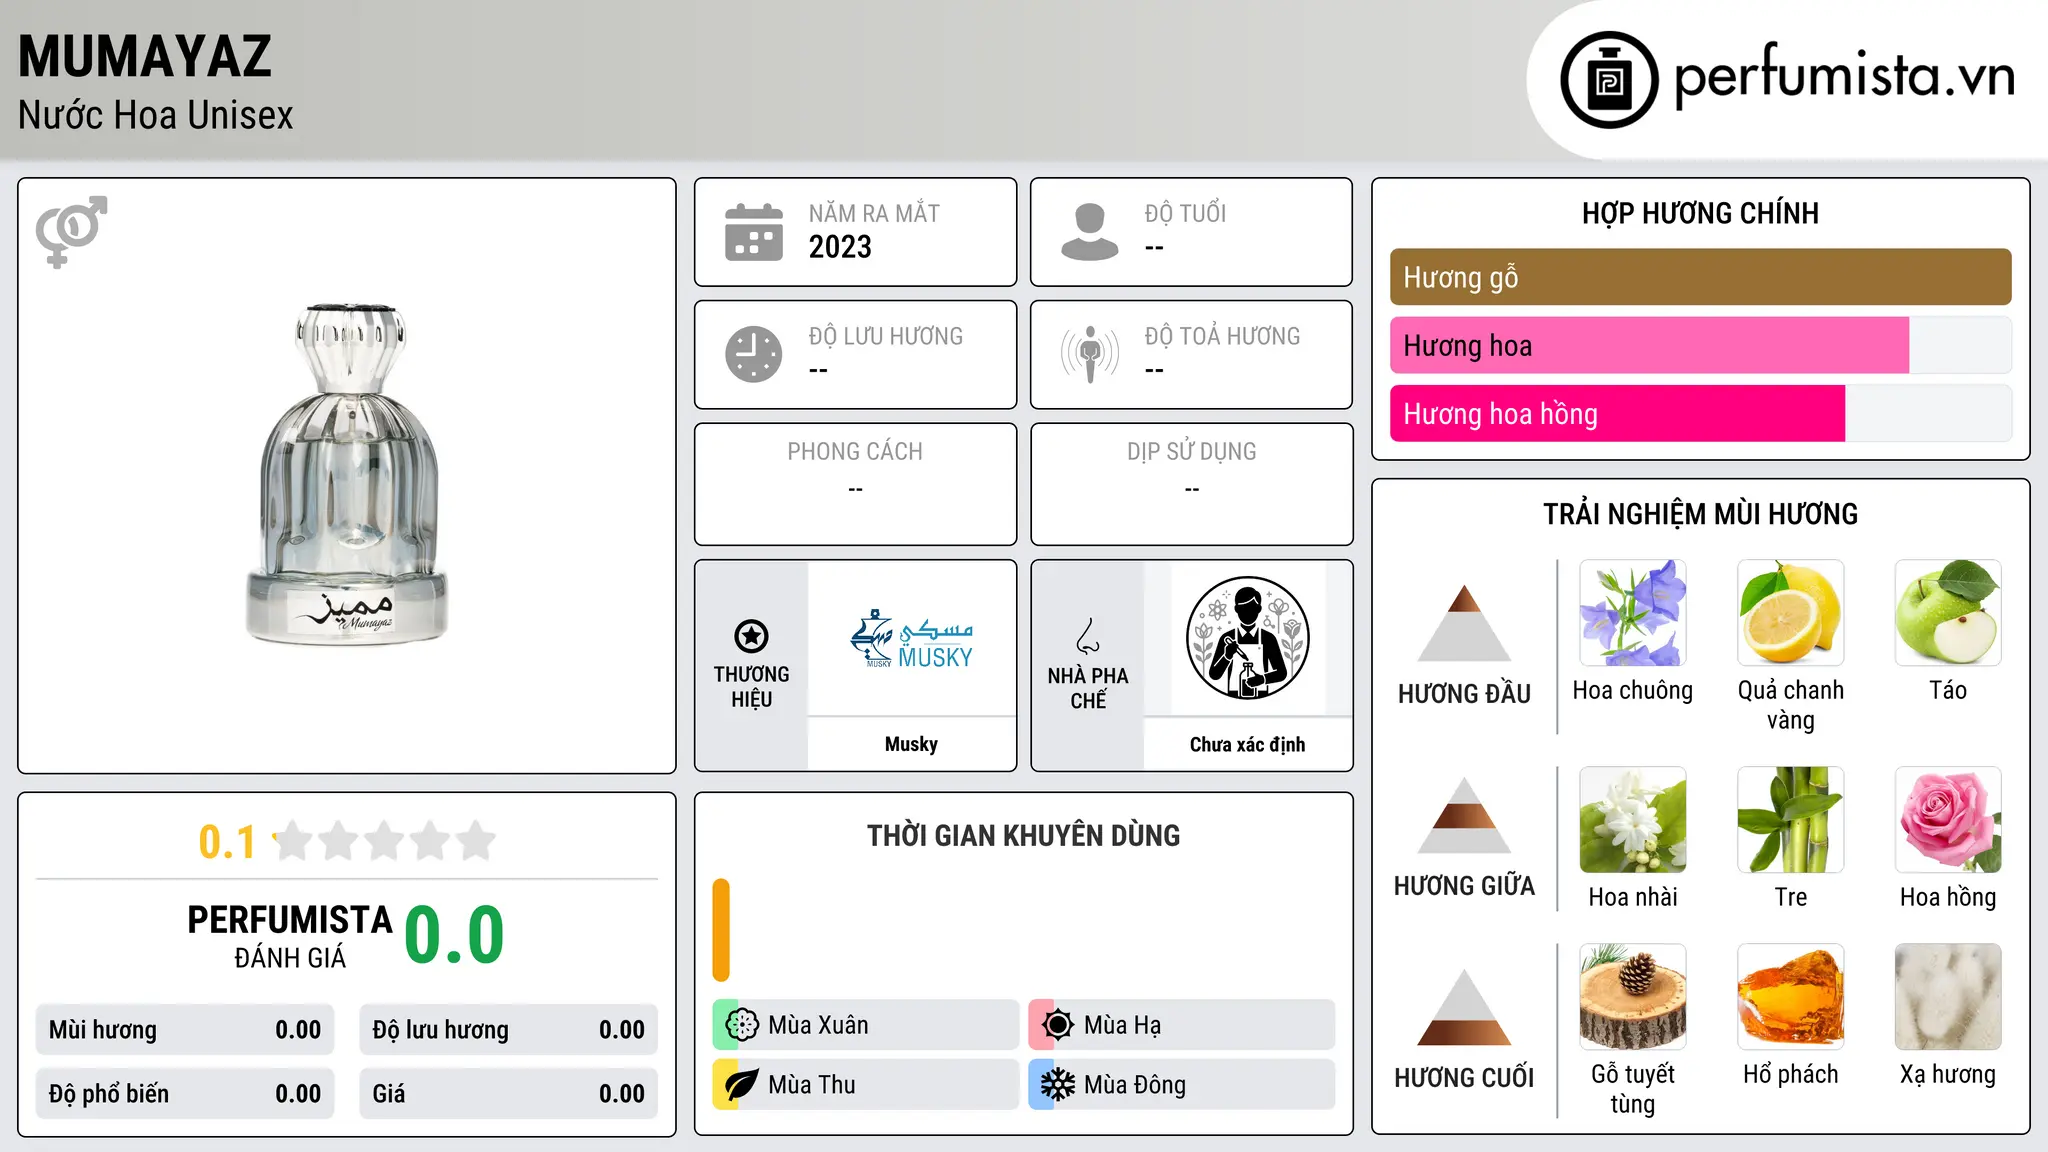Click the Hương hoa accord bar
Image resolution: width=2048 pixels, height=1152 pixels.
(1700, 346)
